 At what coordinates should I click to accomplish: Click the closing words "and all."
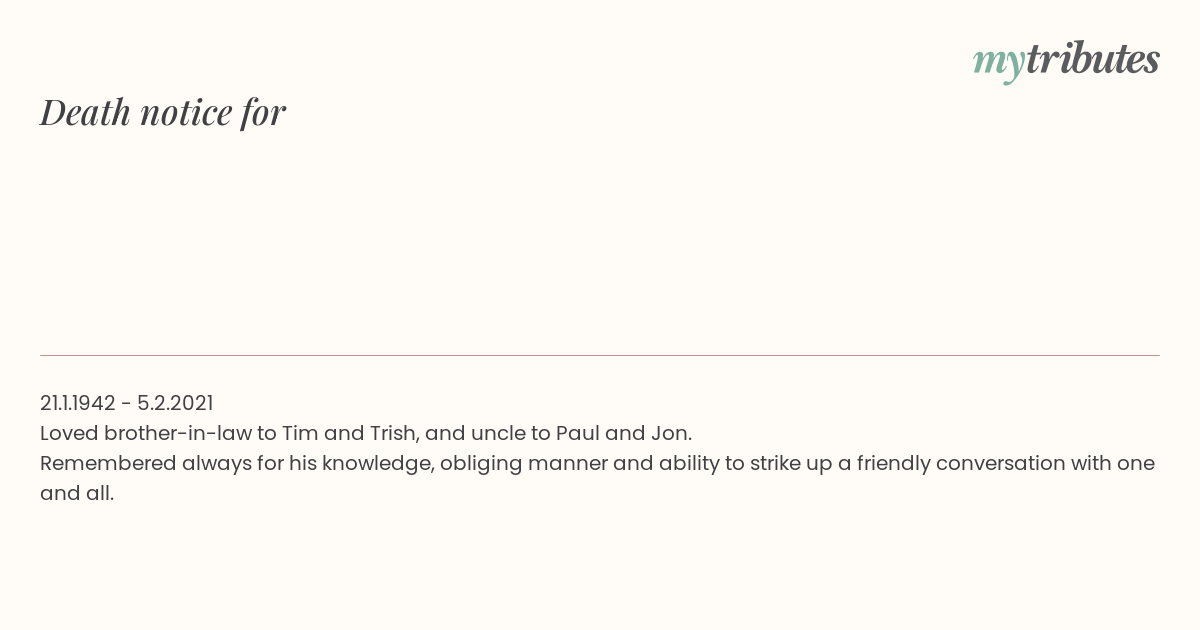[x=77, y=493]
